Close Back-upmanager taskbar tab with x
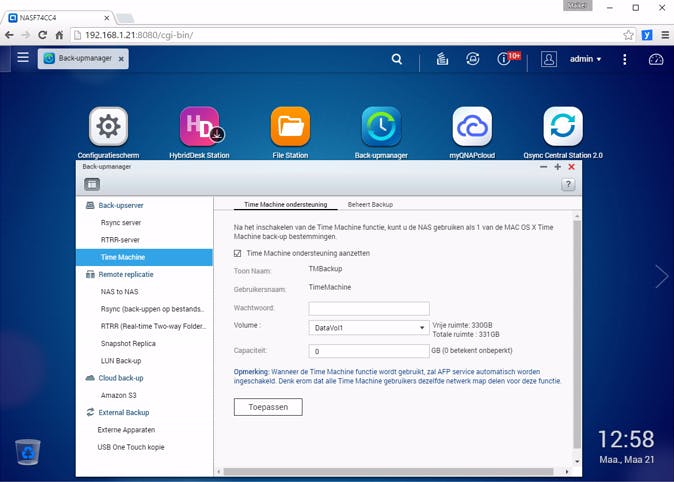Screen dimensions: 674x482 pyautogui.click(x=121, y=59)
